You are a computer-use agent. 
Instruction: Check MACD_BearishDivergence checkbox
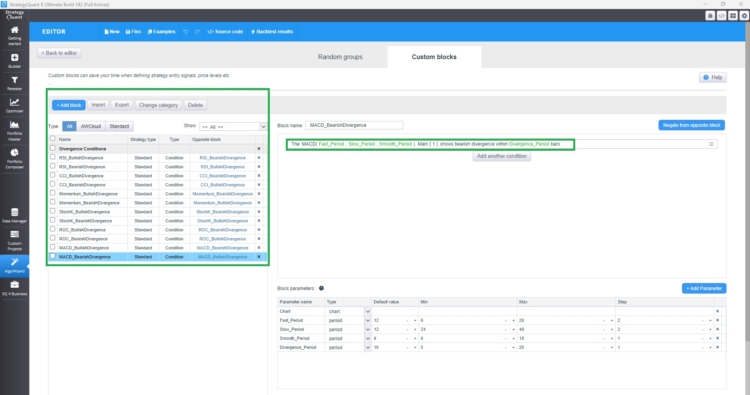click(53, 256)
